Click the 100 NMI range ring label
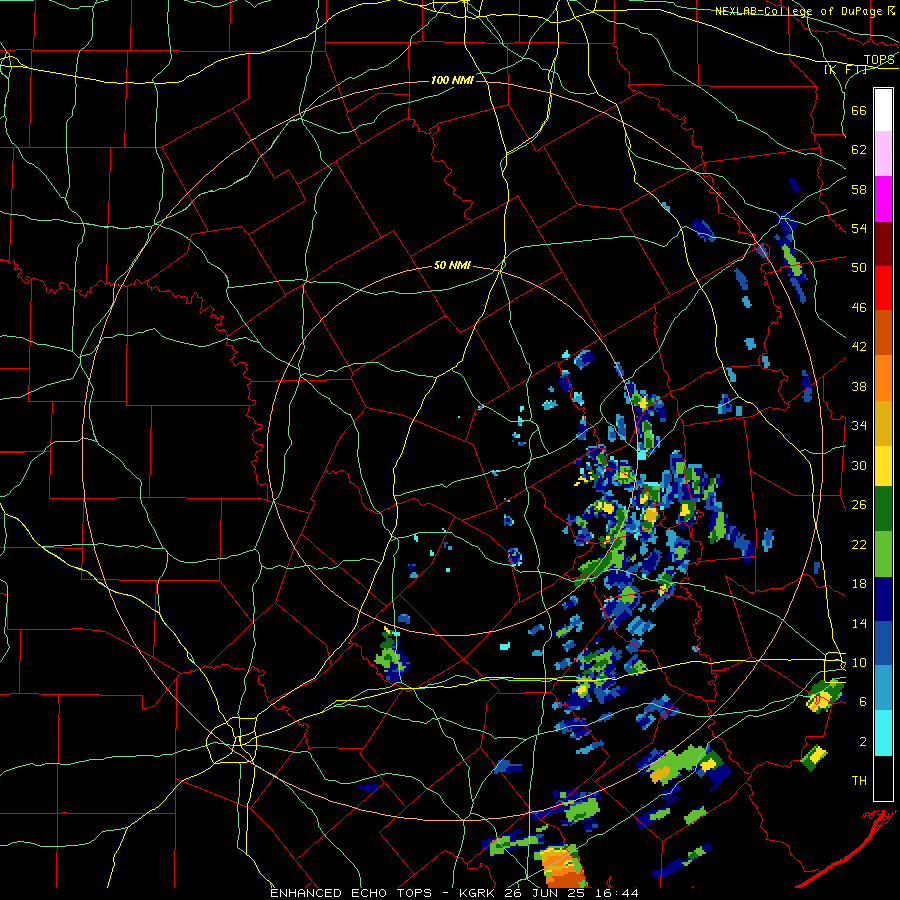 452,80
